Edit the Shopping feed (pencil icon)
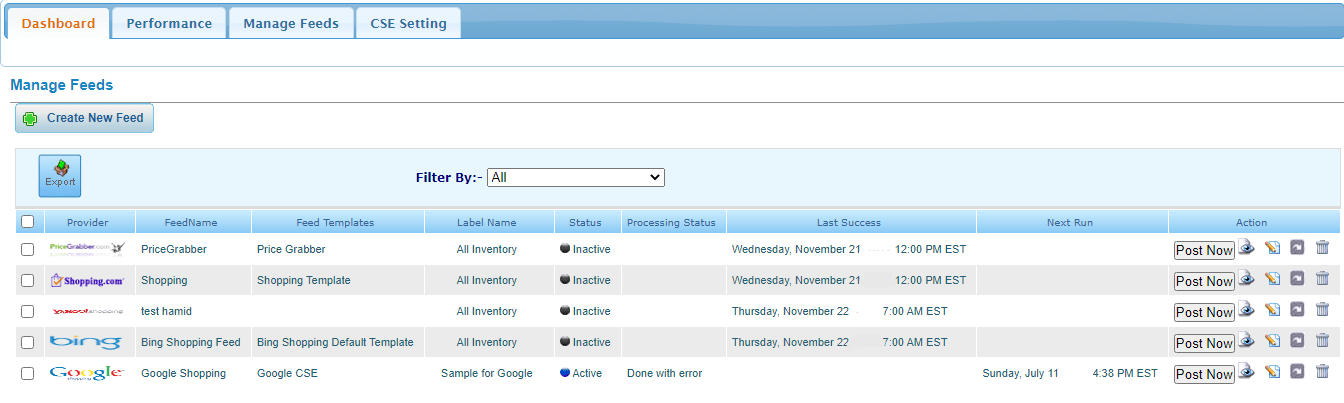1344x403 pixels. 1273,279
